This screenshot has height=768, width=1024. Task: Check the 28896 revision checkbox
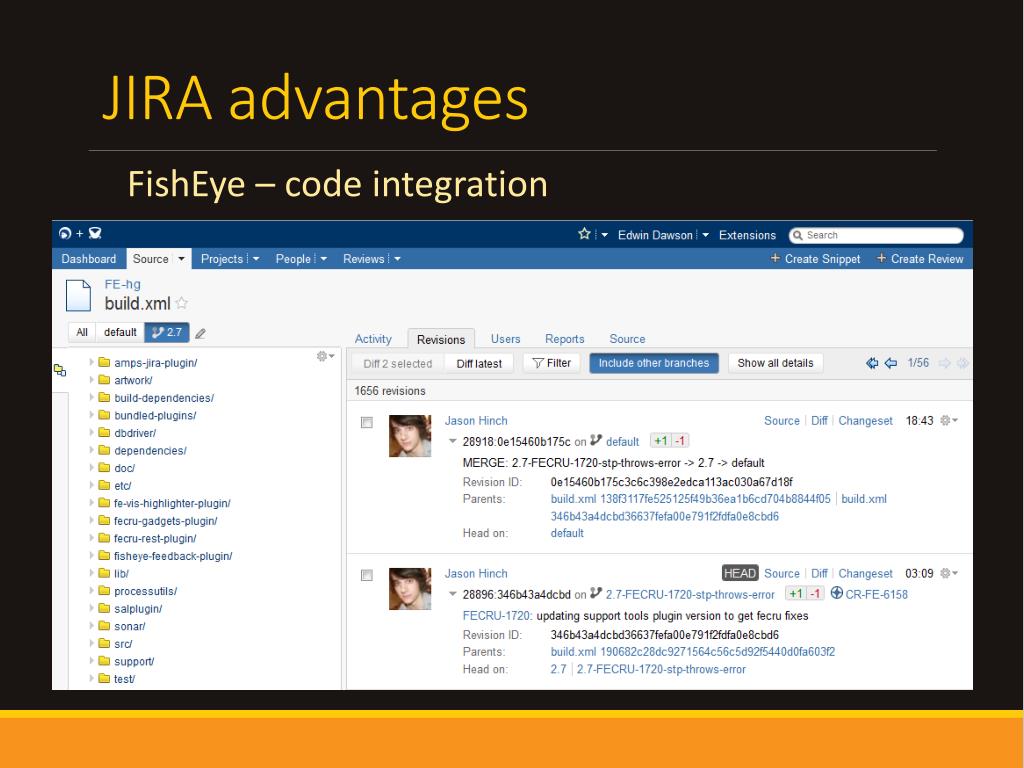pyautogui.click(x=367, y=575)
